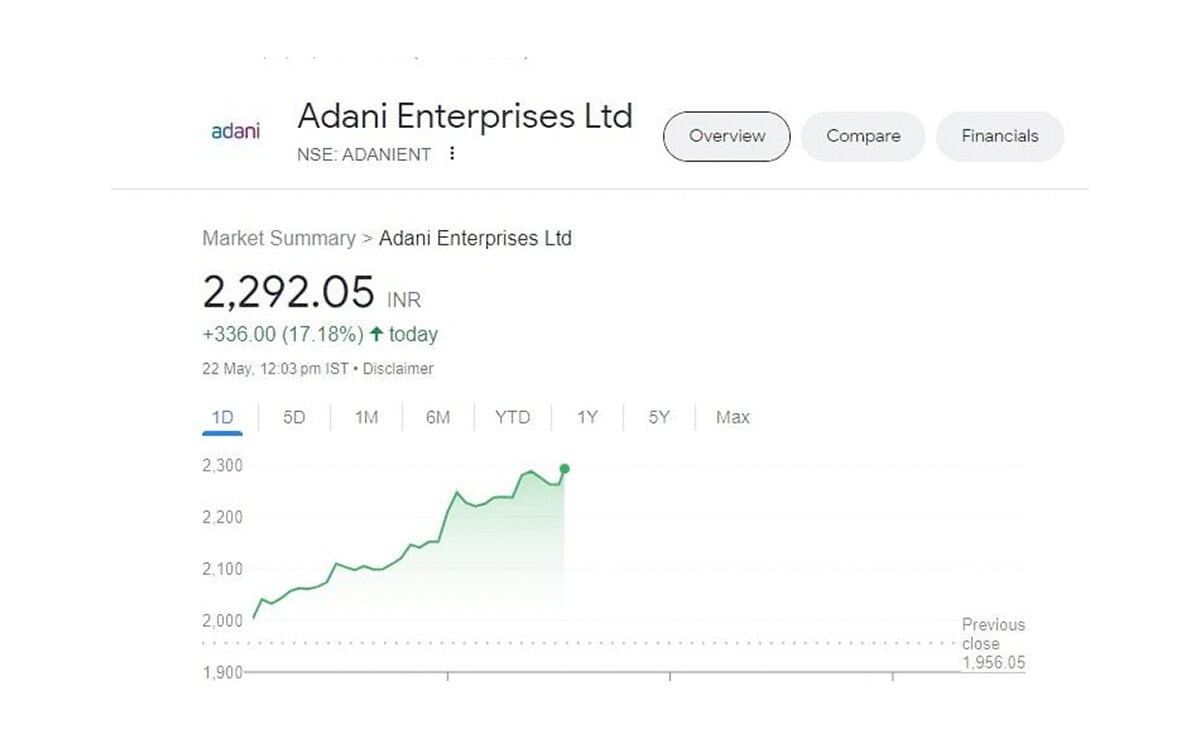Switch to the 5D chart view
Screen dimensions: 1200x738
point(294,417)
